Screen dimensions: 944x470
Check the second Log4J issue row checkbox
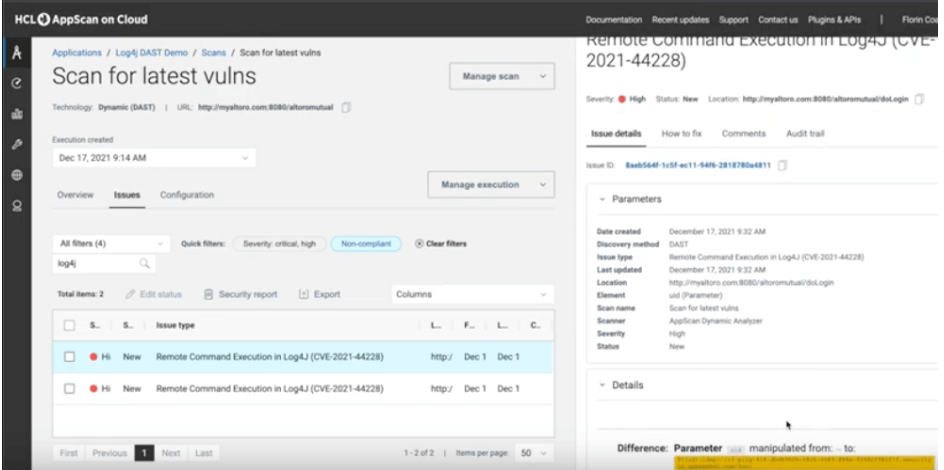69,389
